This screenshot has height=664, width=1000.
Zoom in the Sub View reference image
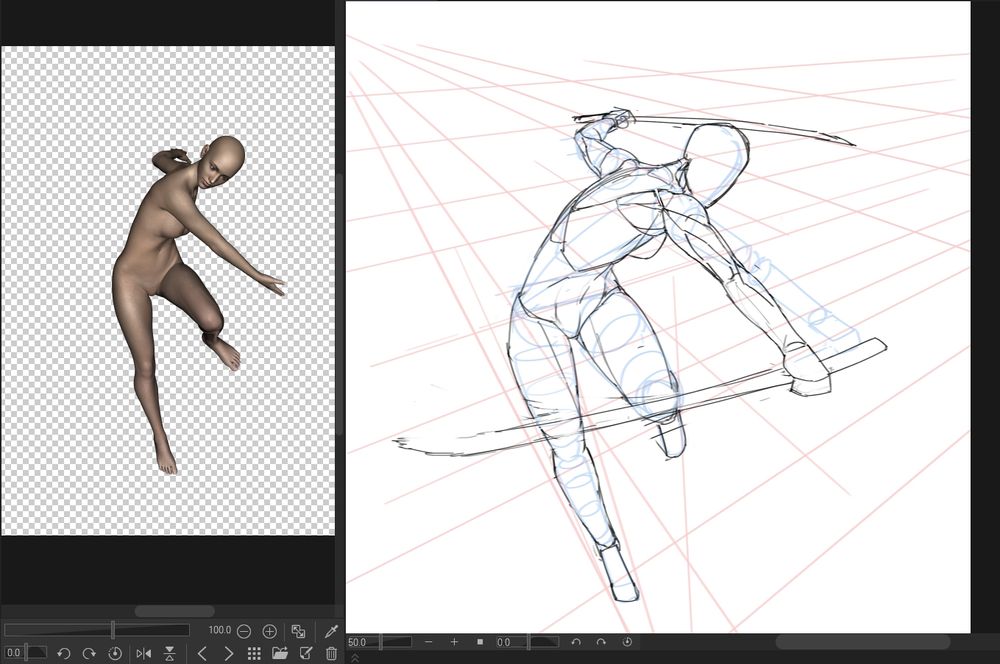click(269, 631)
